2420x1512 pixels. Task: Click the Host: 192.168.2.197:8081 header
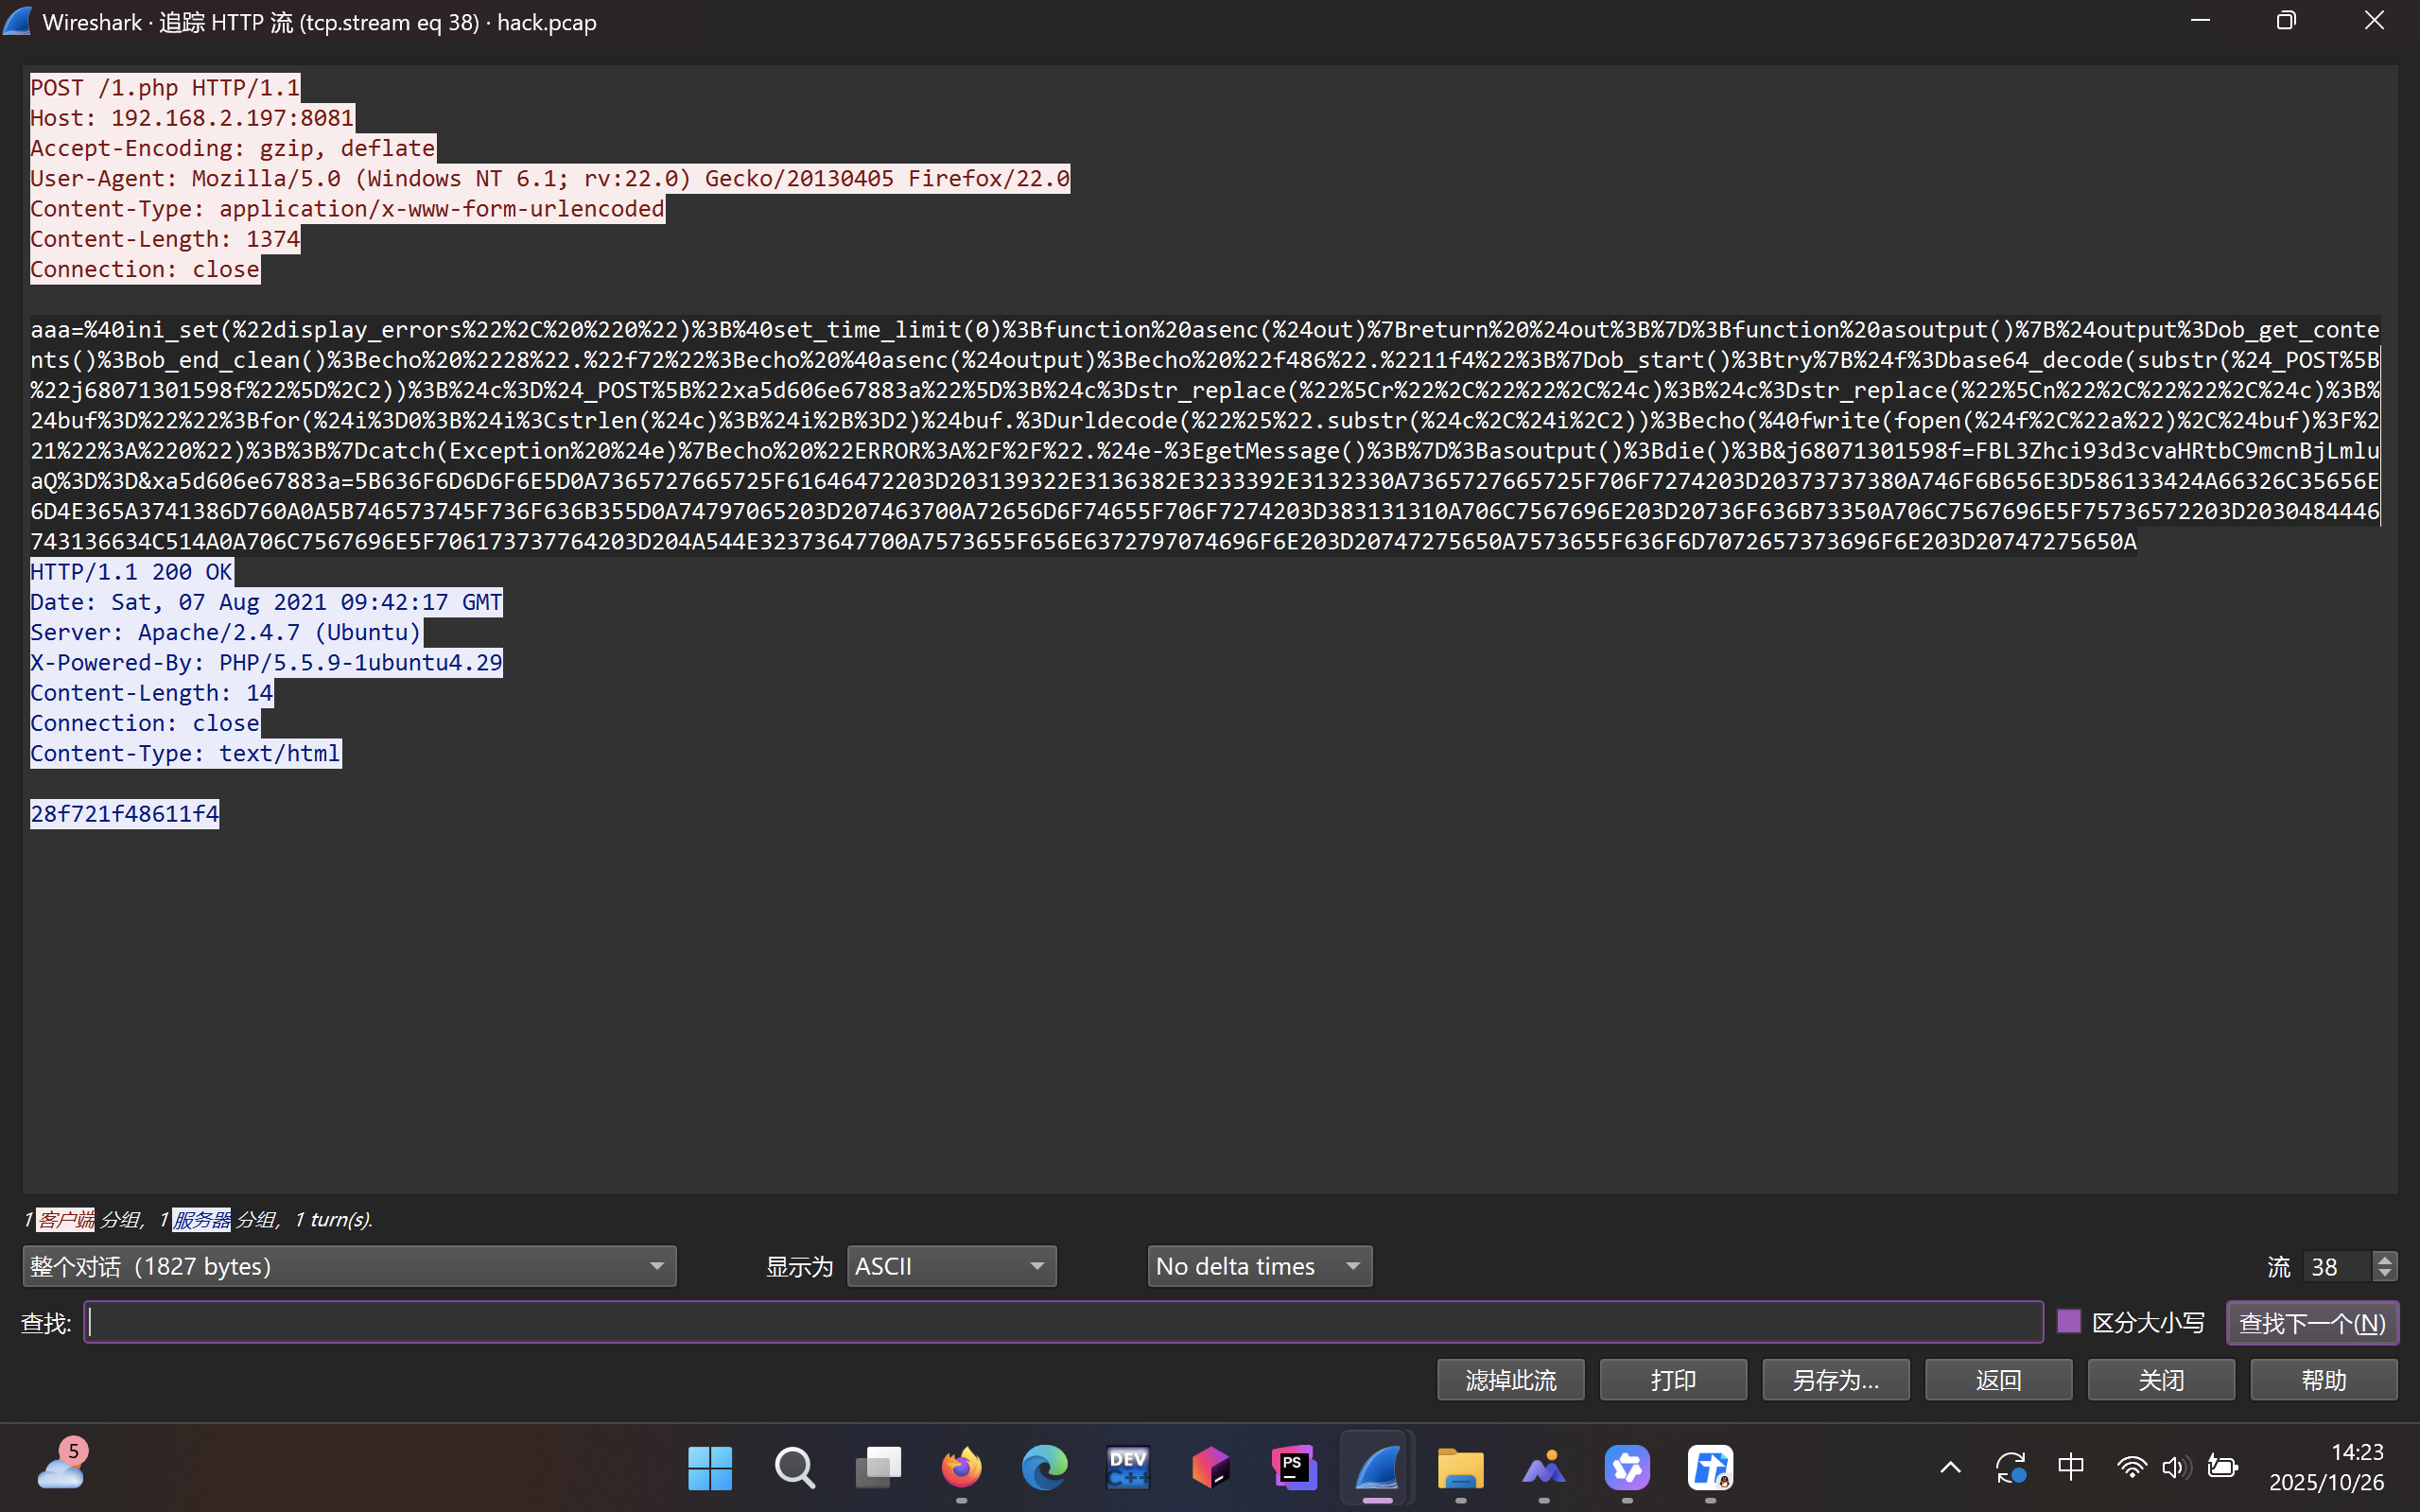[x=192, y=118]
